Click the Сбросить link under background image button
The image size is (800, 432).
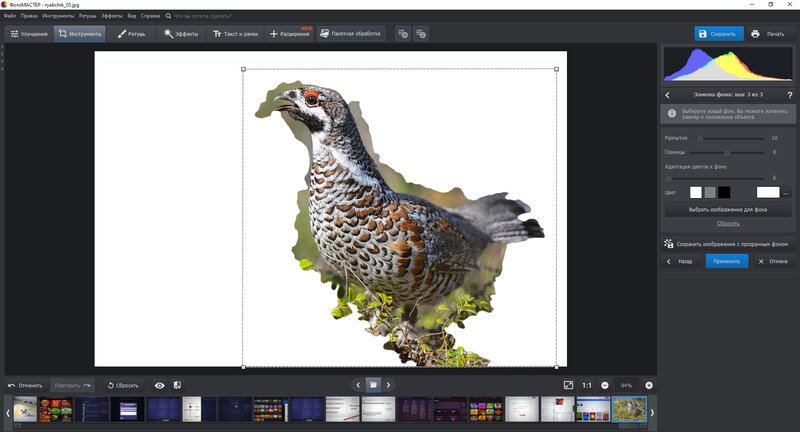pos(728,223)
